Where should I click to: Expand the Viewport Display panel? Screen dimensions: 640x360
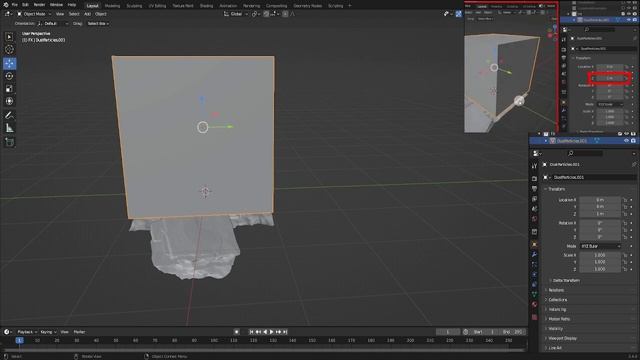562,338
